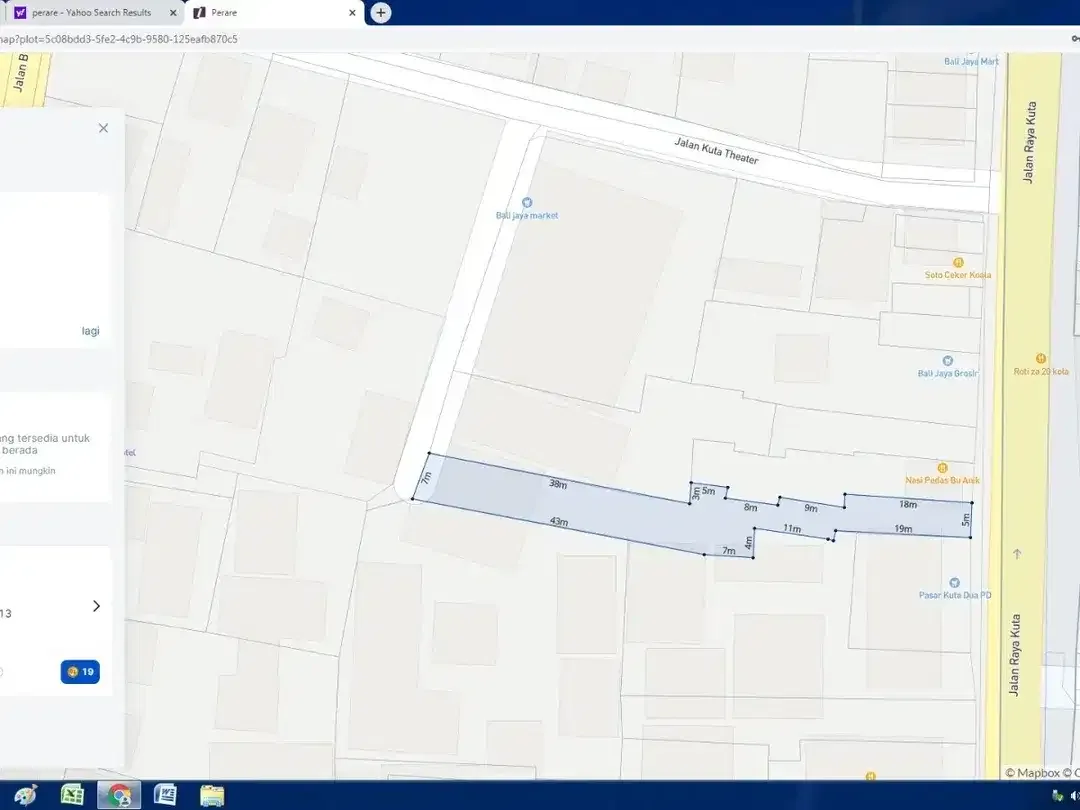Image resolution: width=1080 pixels, height=810 pixels.
Task: Expand the panel entry's right chevron
Action: pyautogui.click(x=96, y=606)
